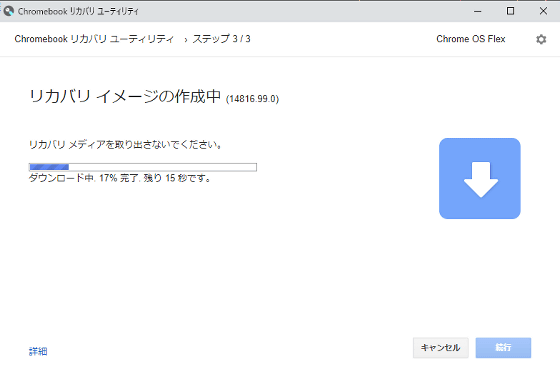Click the window title bar text

pyautogui.click(x=78, y=11)
